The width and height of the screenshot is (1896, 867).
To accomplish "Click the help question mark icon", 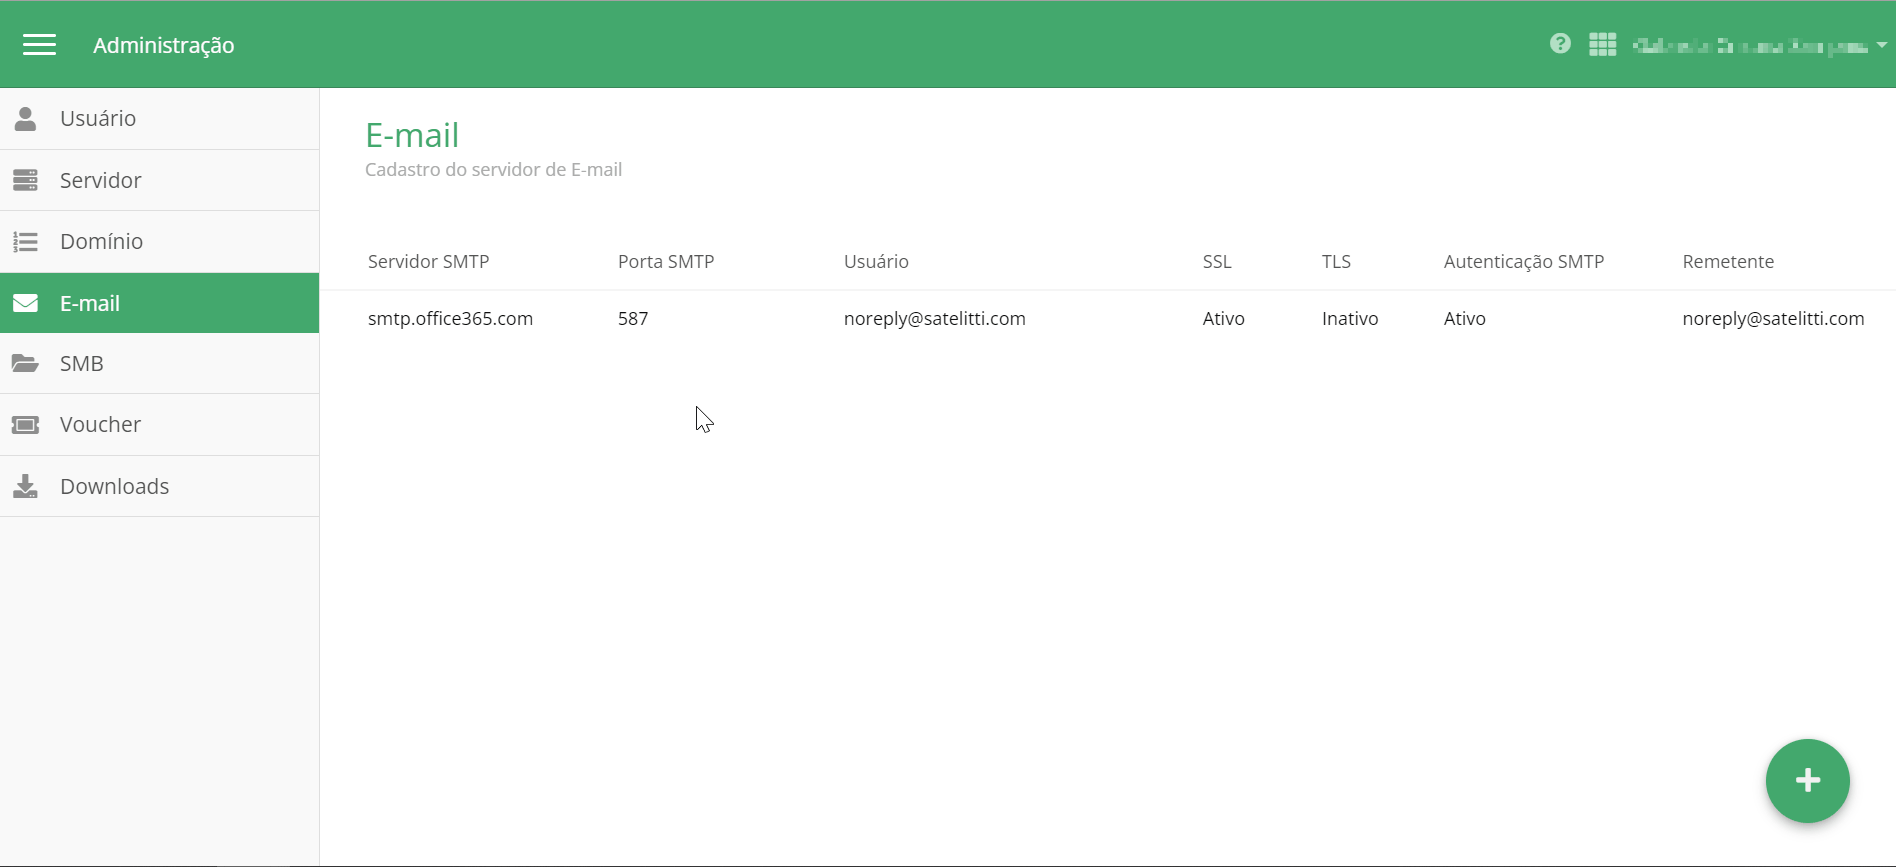I will (1560, 44).
